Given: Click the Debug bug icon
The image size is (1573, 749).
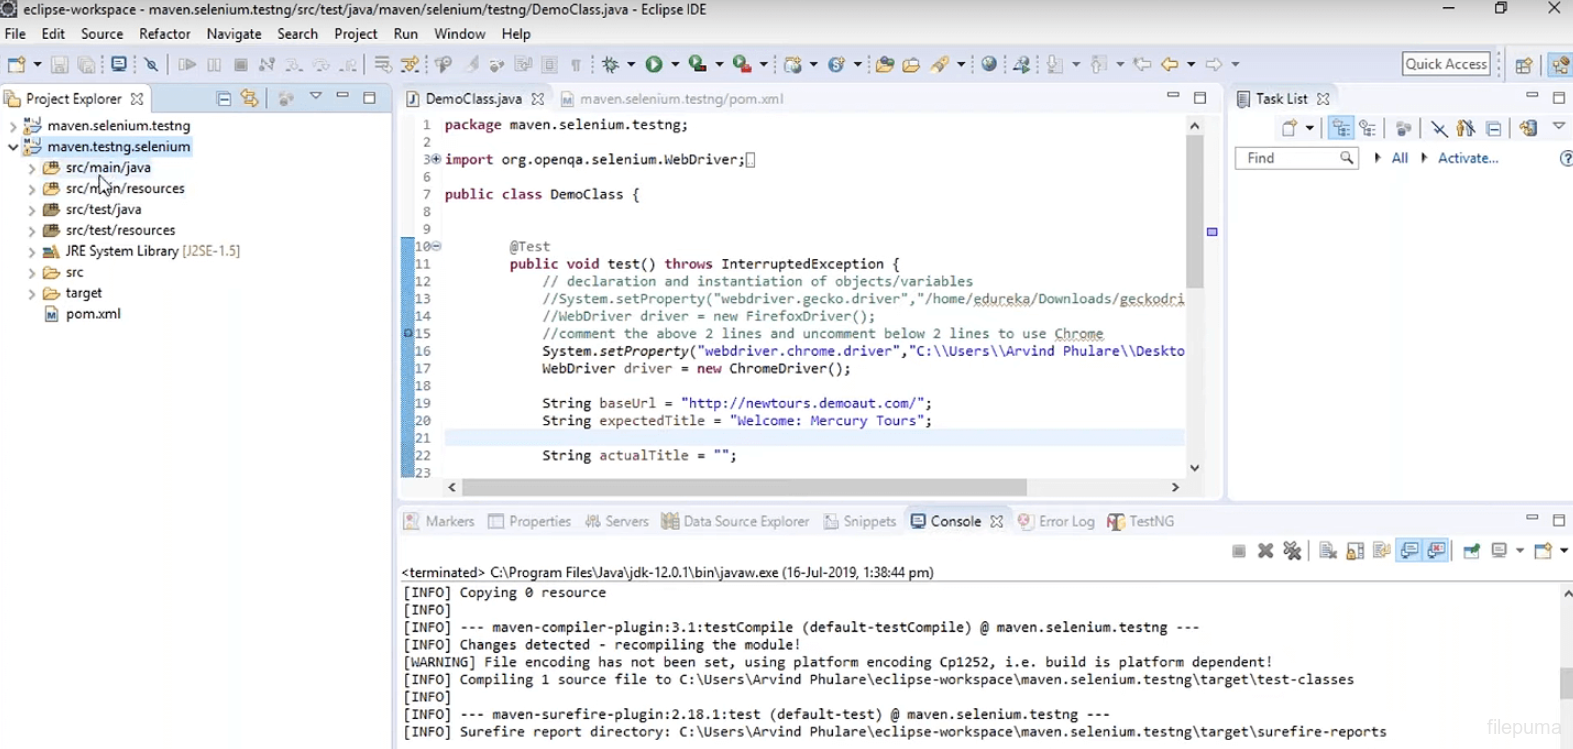Looking at the screenshot, I should pos(611,64).
